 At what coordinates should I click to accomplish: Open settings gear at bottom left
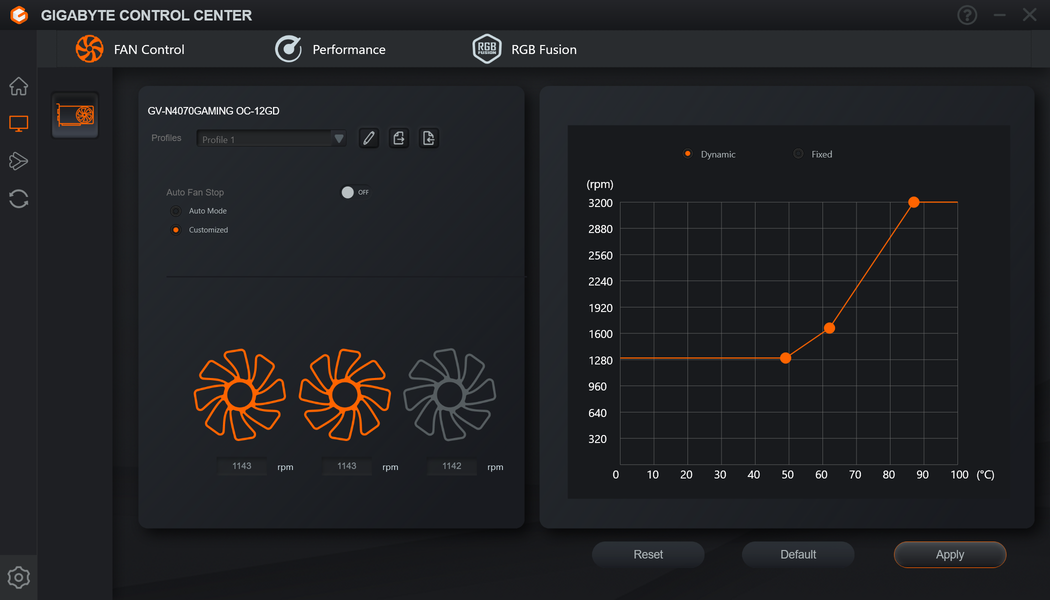tap(19, 577)
